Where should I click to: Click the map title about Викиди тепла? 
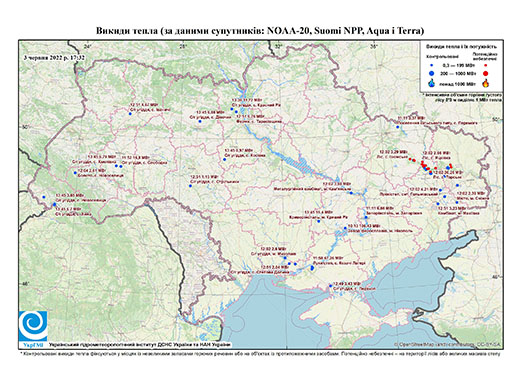pos(260,31)
